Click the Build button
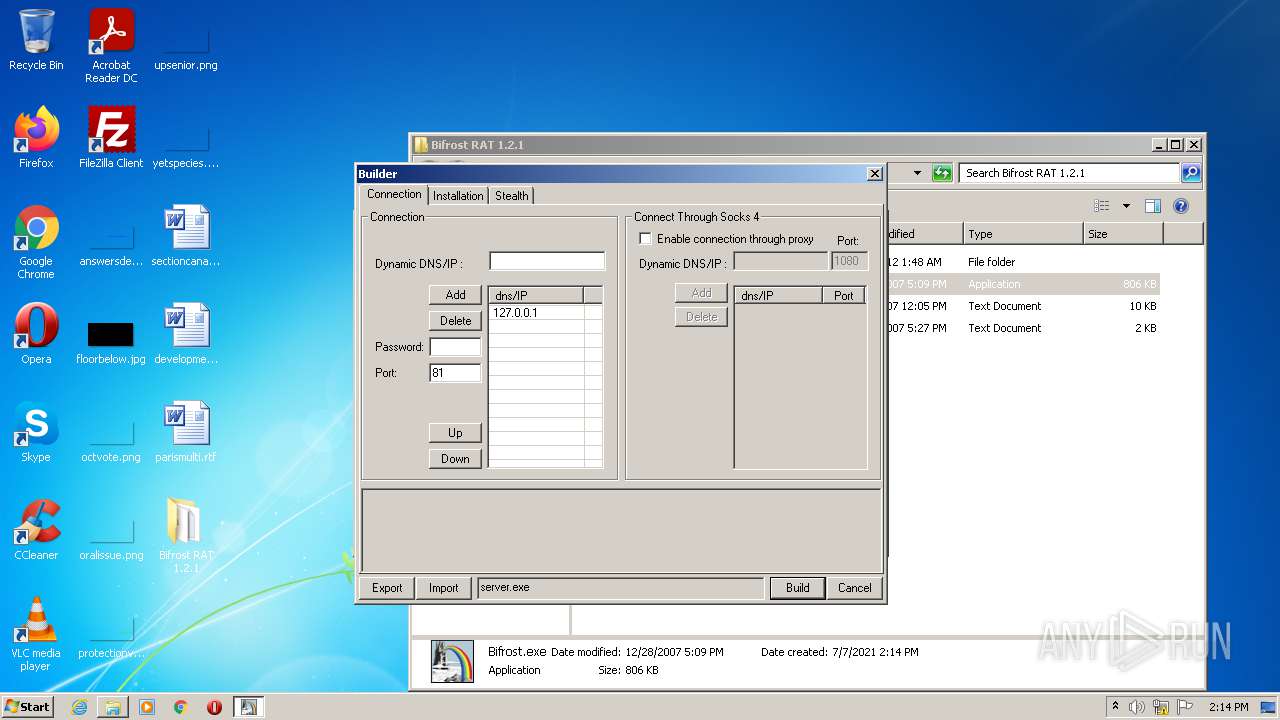 [x=797, y=587]
